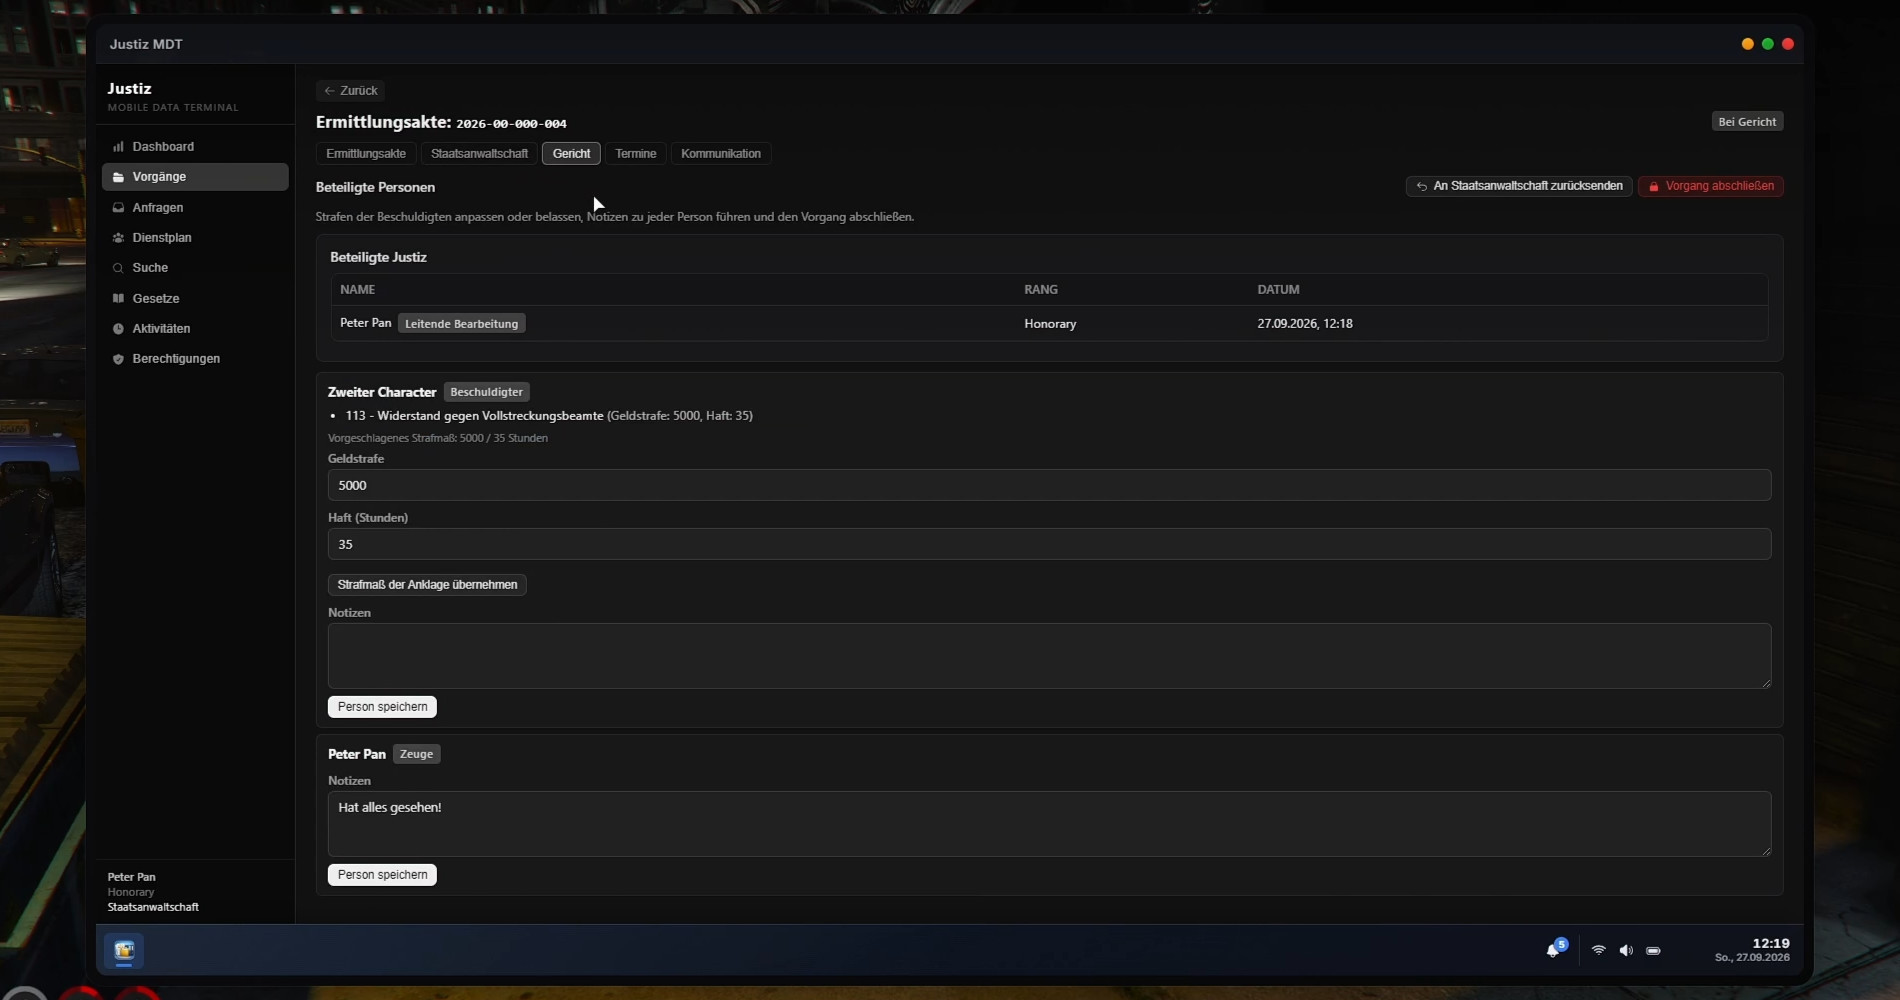The image size is (1900, 1000).
Task: Open the Termine tab
Action: [636, 153]
